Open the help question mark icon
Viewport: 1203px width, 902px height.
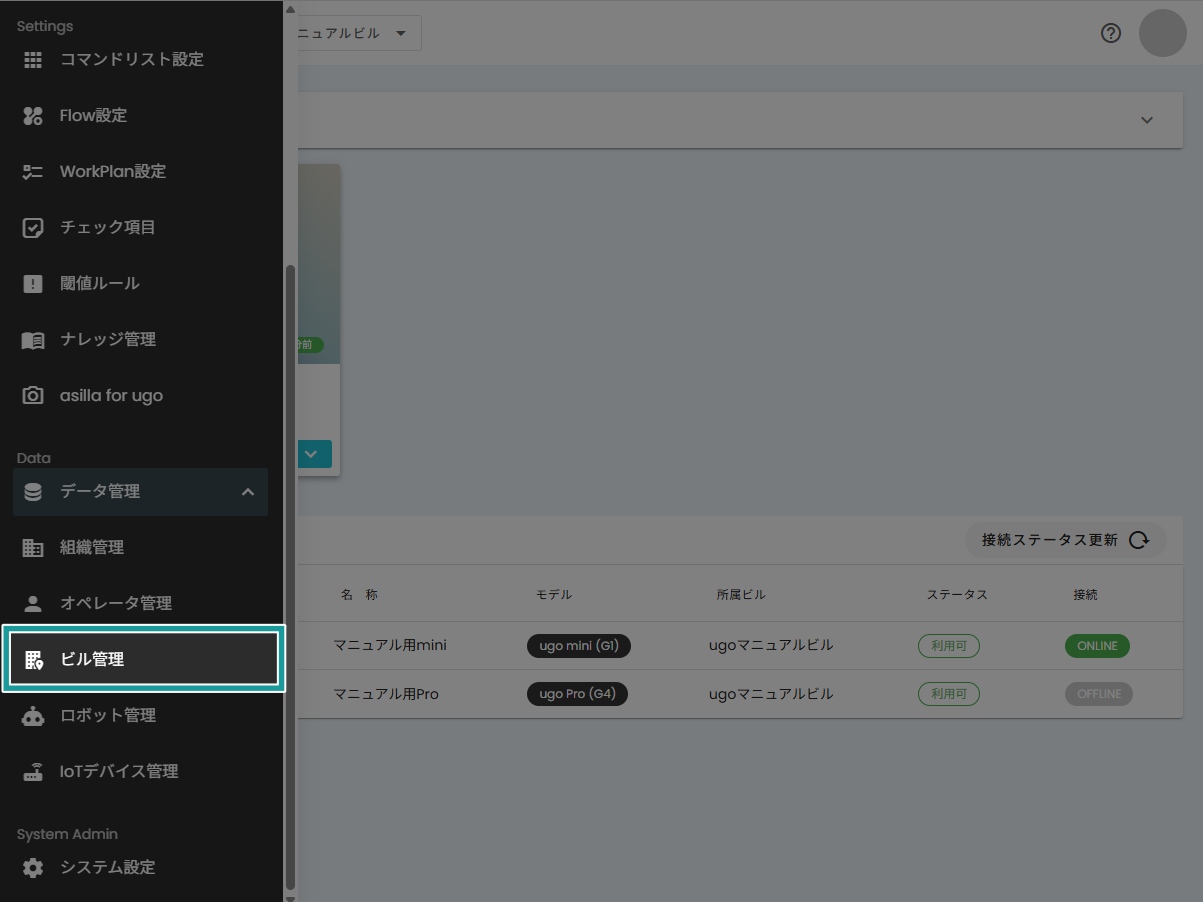(1111, 33)
